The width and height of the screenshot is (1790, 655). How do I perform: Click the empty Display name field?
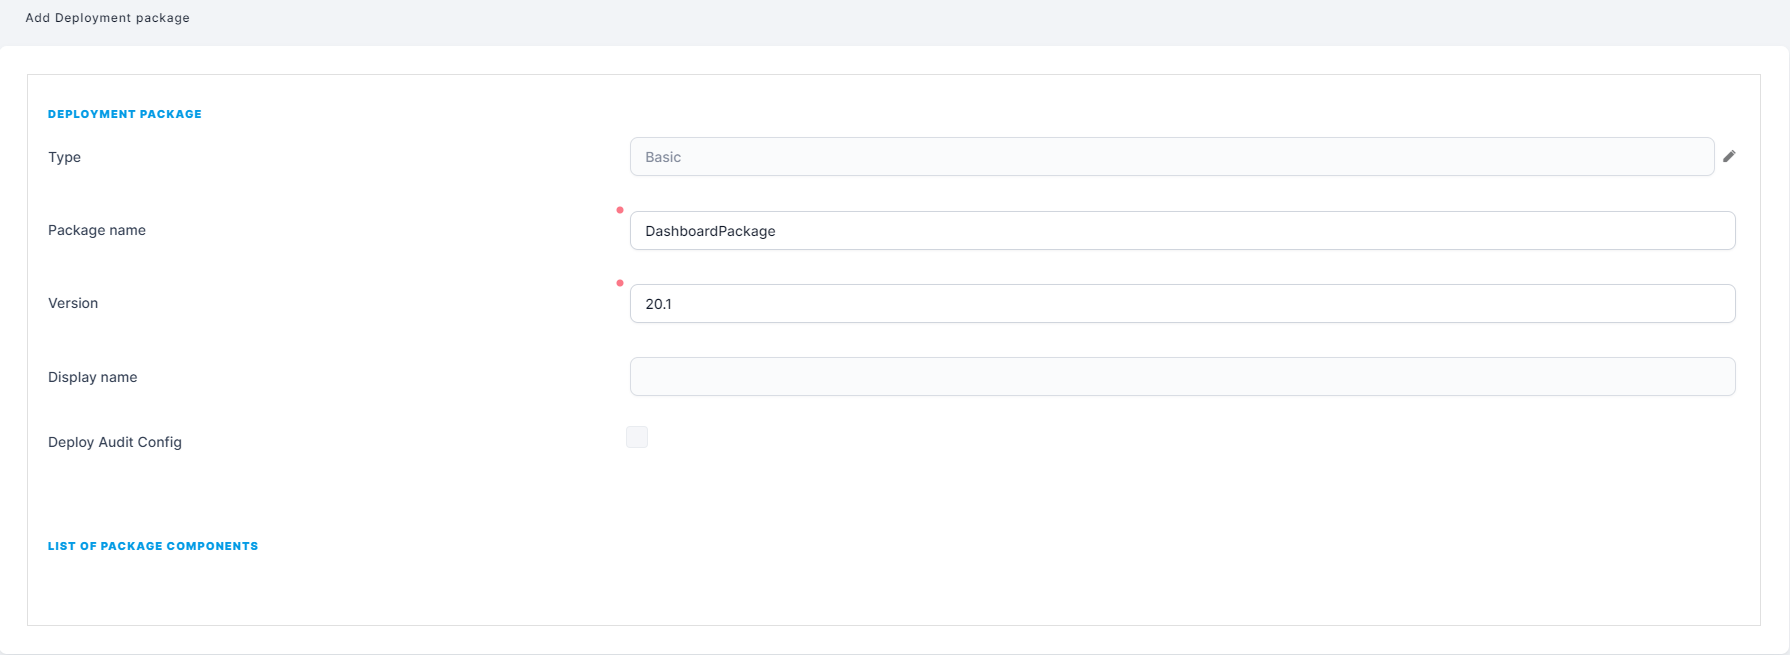pyautogui.click(x=1182, y=377)
